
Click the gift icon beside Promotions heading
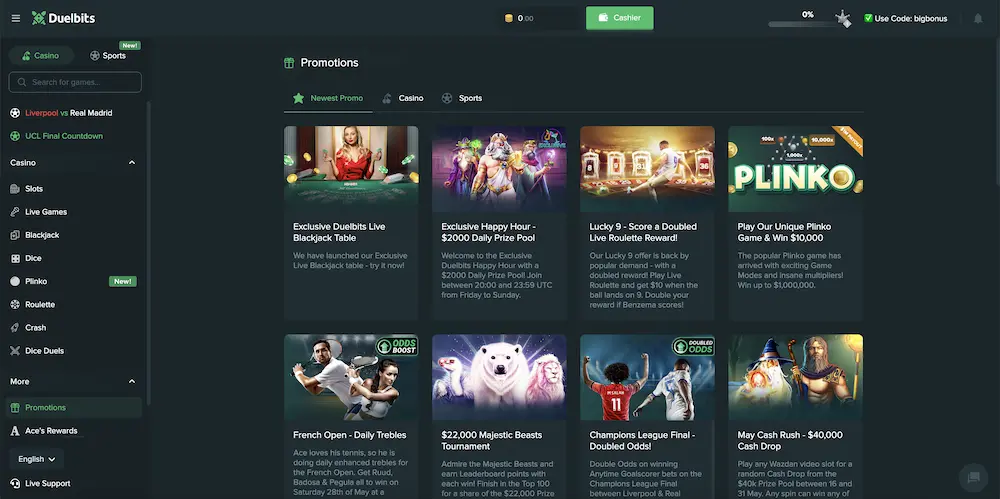[289, 63]
